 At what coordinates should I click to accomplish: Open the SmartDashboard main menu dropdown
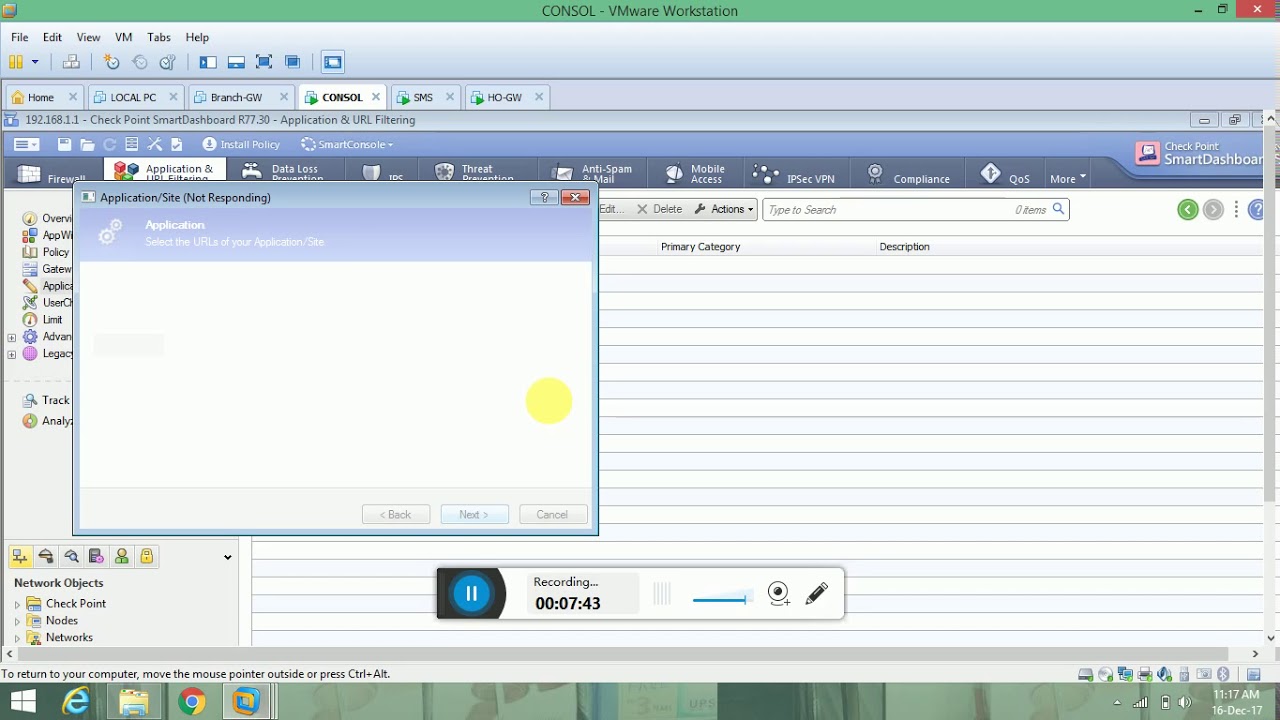(x=27, y=144)
